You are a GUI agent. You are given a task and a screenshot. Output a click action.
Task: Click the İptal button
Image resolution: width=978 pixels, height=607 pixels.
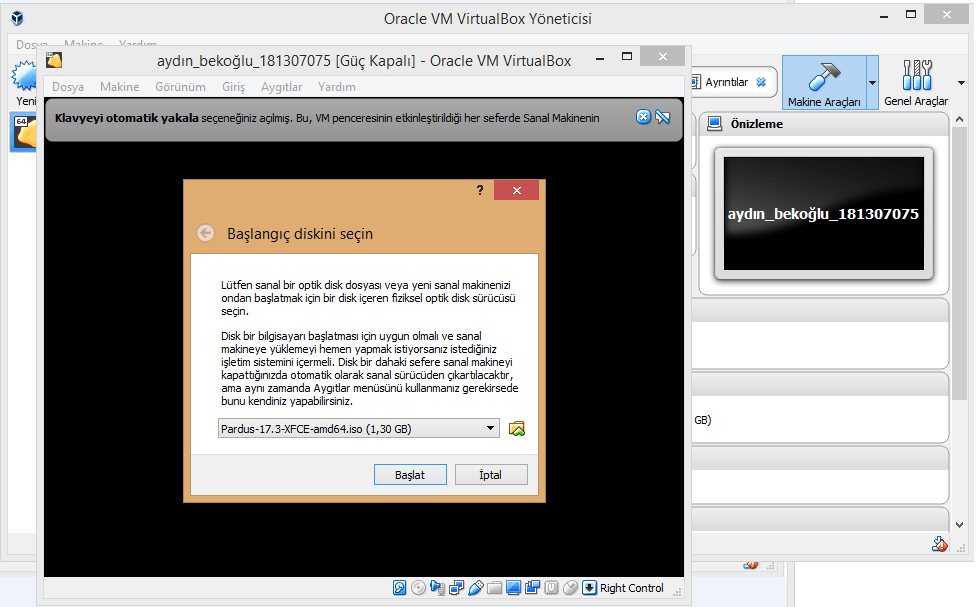click(x=491, y=475)
